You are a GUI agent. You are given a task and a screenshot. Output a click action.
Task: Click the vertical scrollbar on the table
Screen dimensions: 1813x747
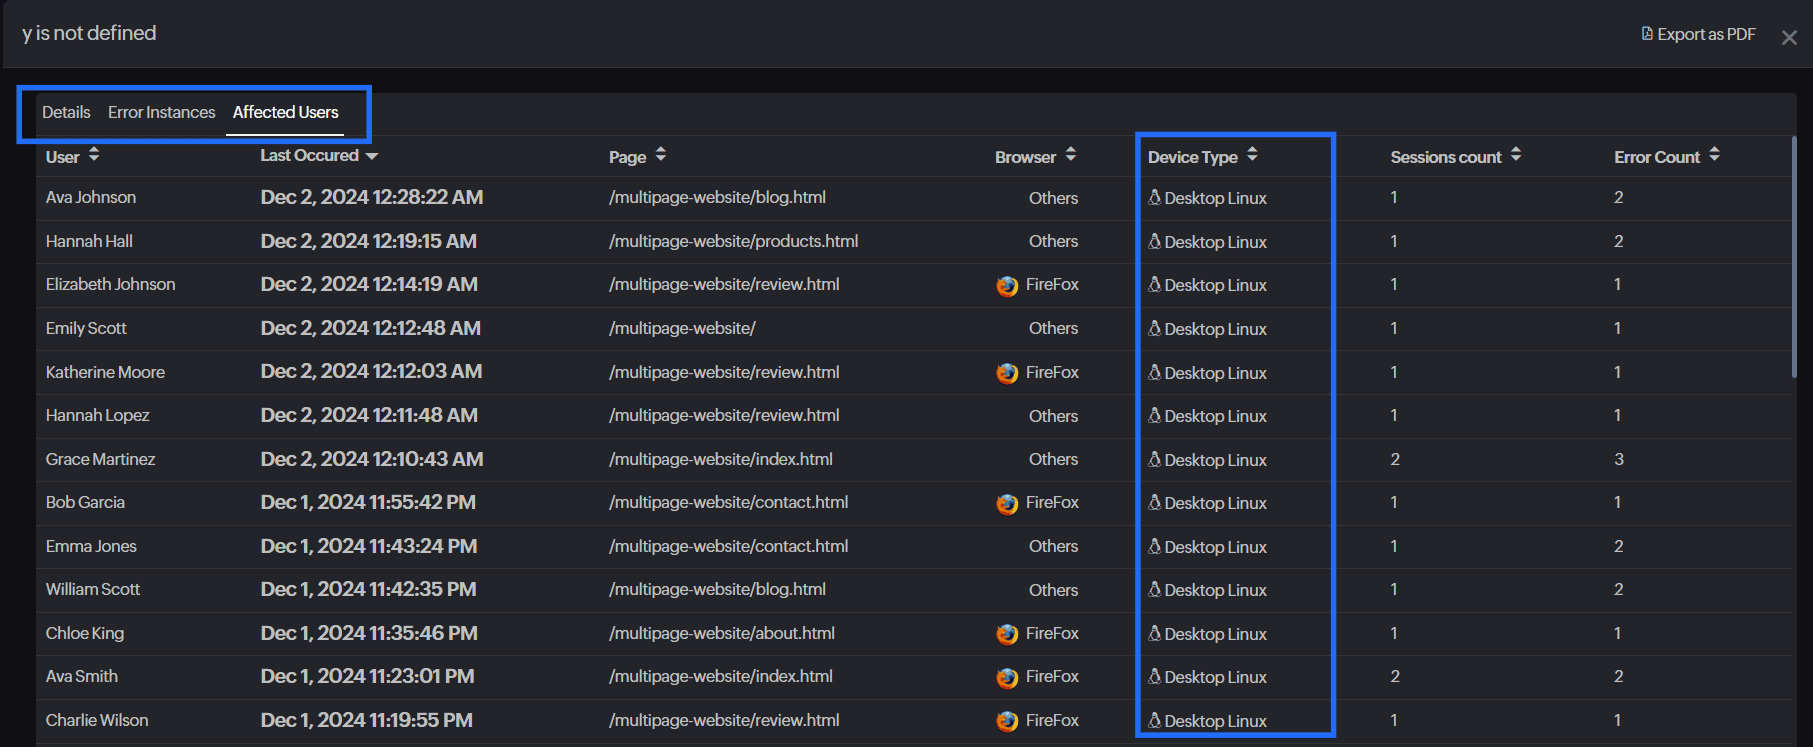point(1794,257)
